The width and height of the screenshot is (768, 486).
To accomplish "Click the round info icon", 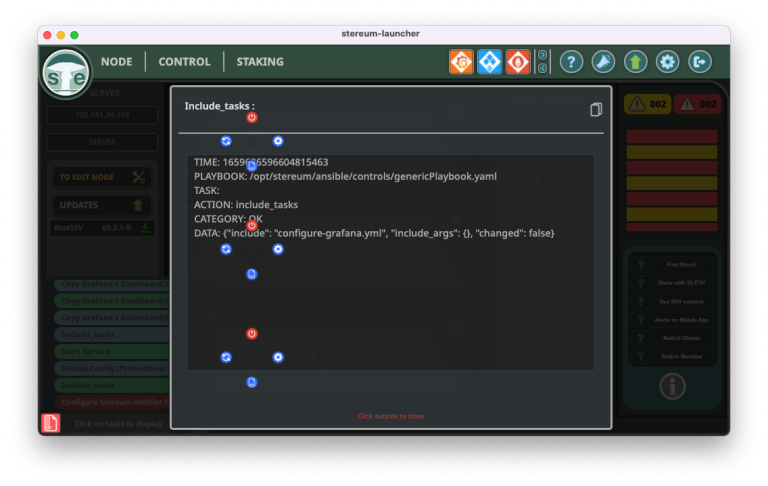I will [x=672, y=386].
